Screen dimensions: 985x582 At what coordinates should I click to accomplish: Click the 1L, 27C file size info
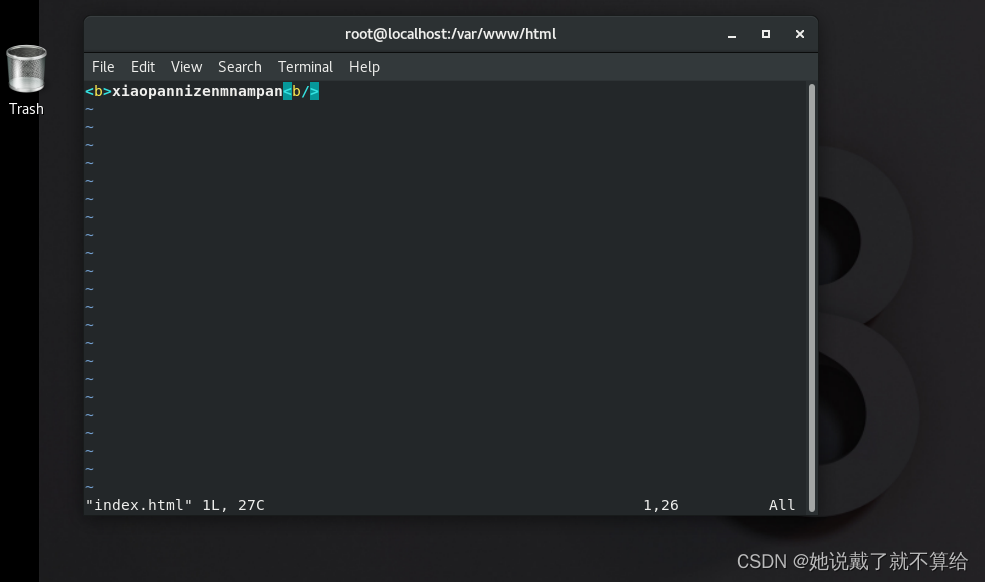[233, 504]
